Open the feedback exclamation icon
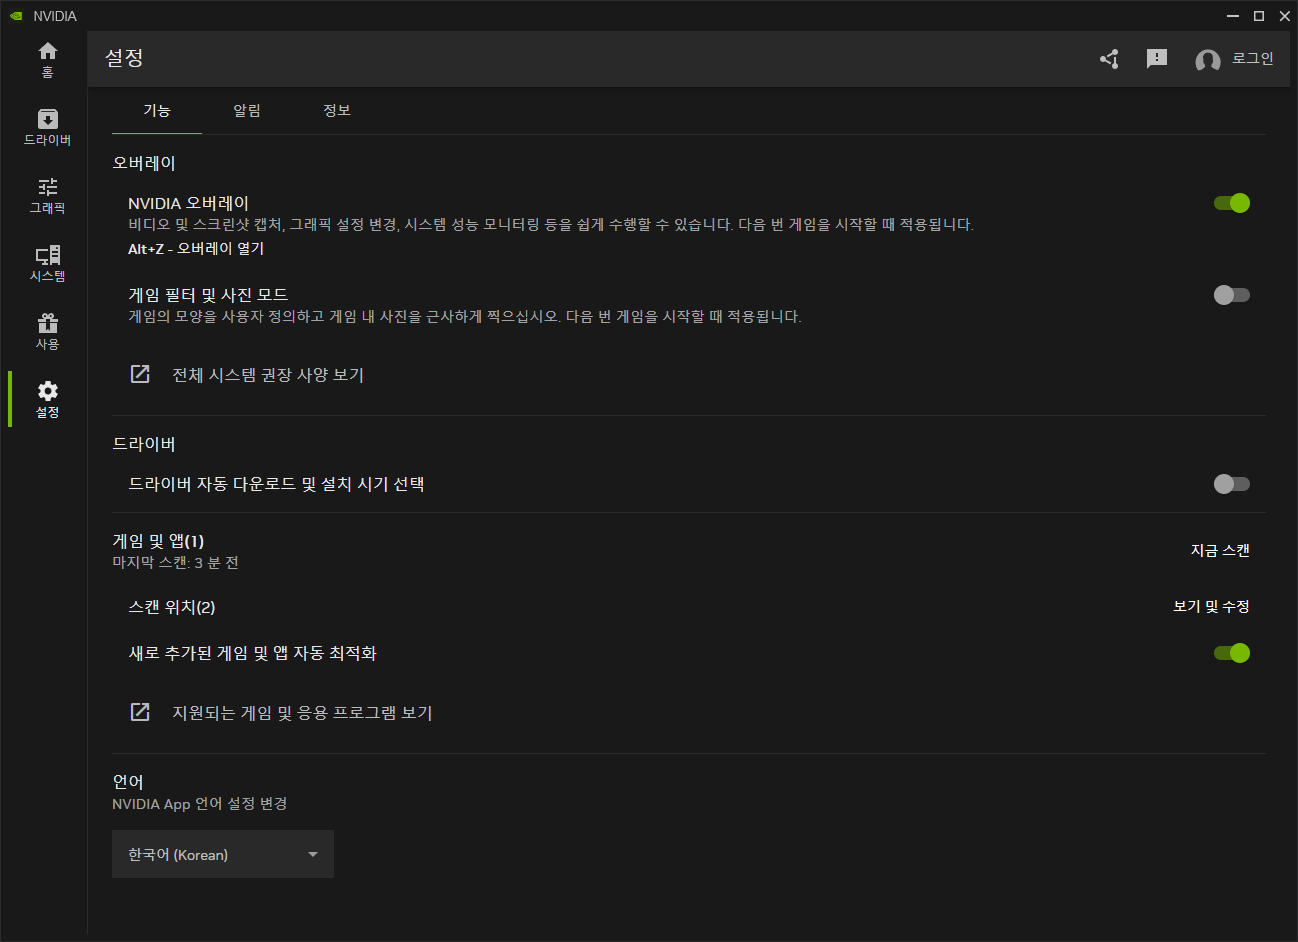 1157,59
